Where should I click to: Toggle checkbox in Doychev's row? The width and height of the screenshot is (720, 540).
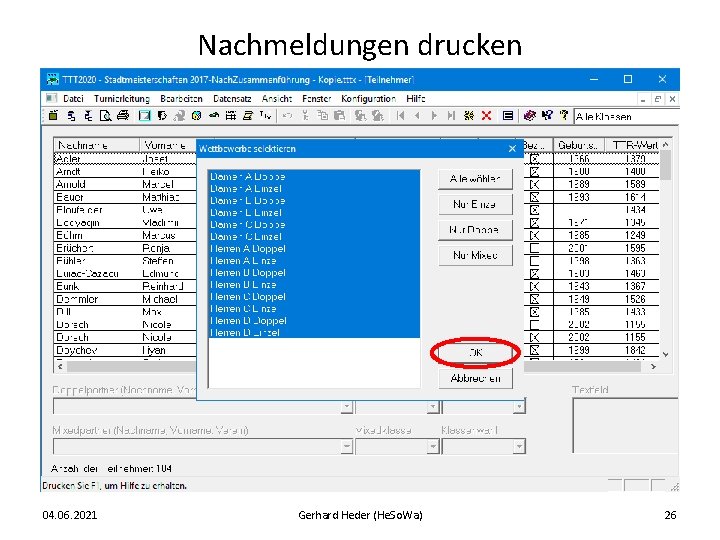(534, 350)
